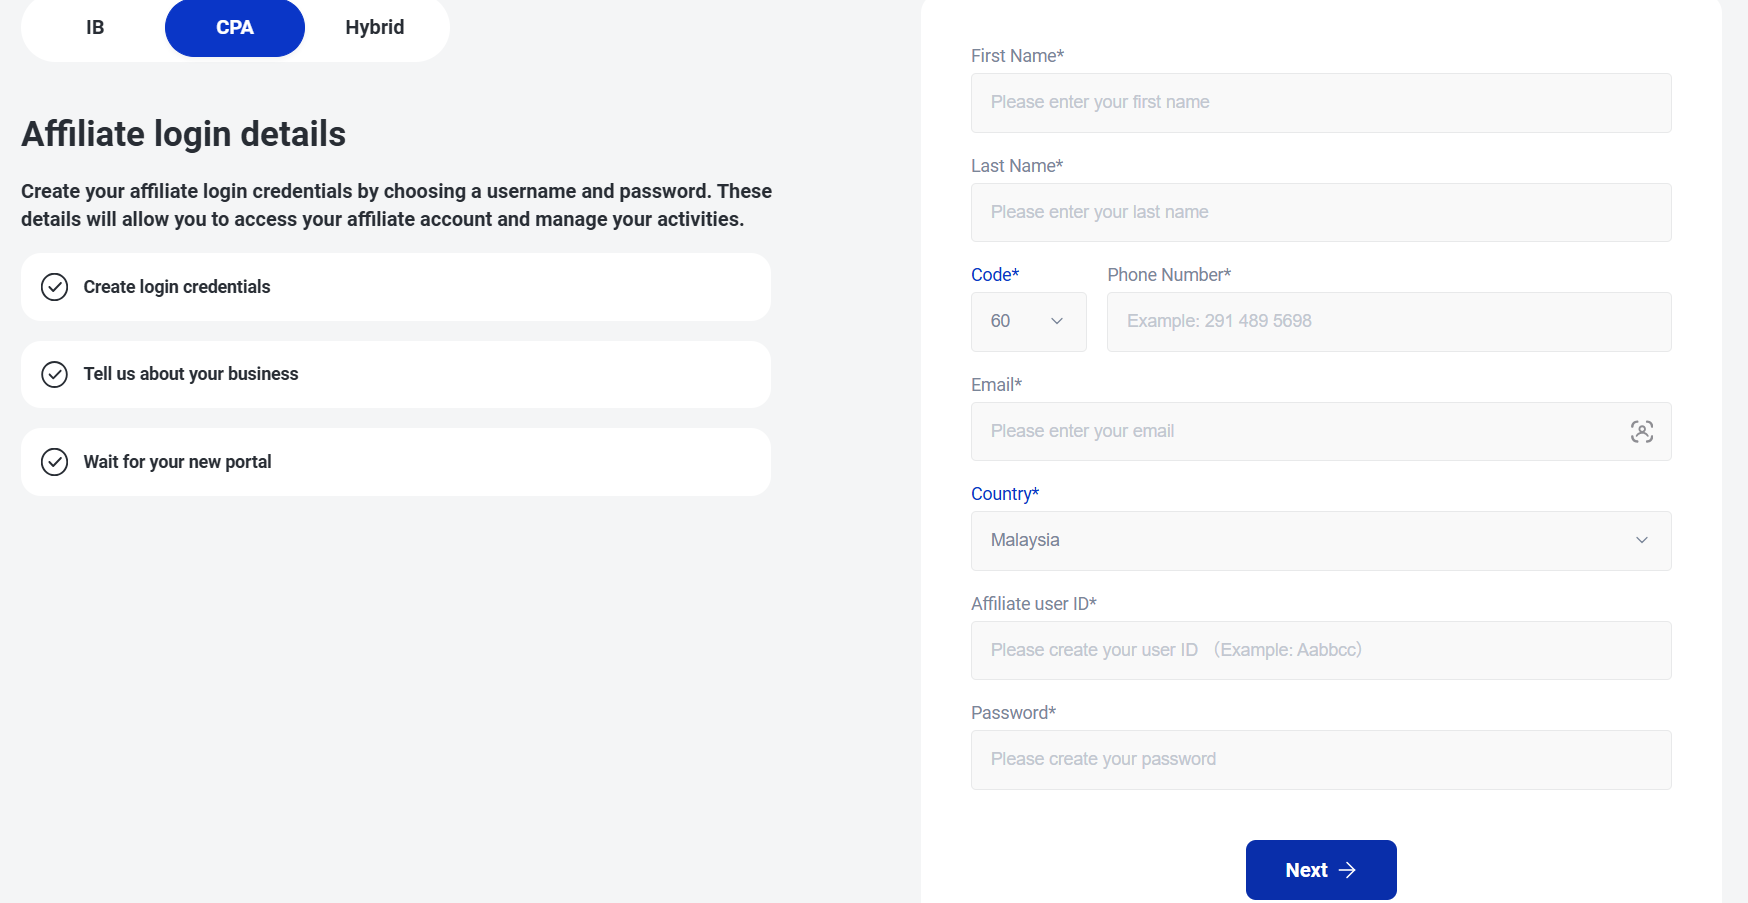Screen dimensions: 1748x903
Task: Click the contact autofill icon in Email field
Action: 1641,432
